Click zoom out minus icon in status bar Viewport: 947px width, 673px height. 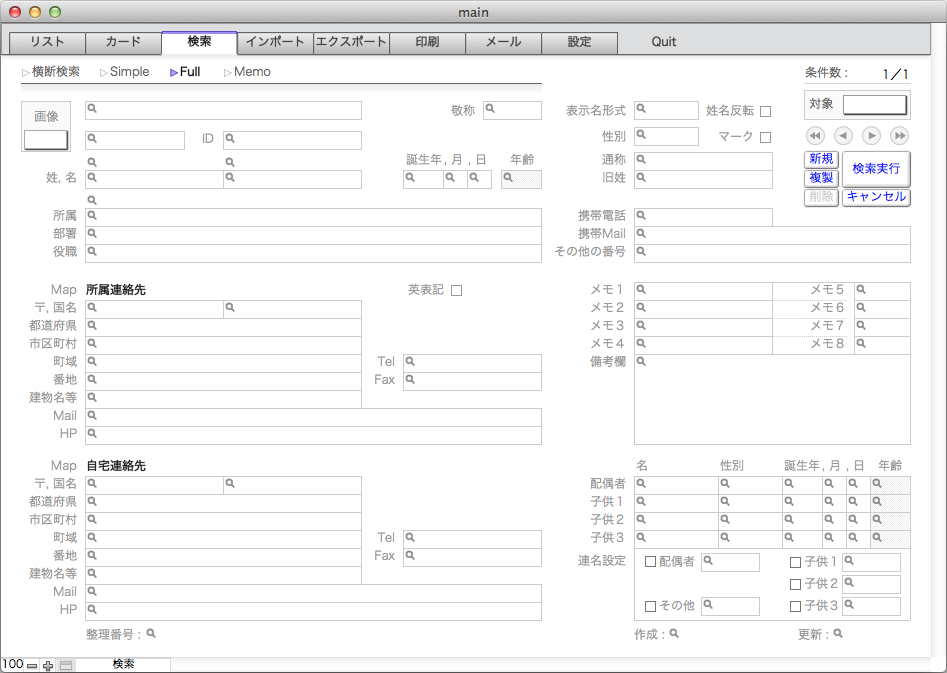tap(32, 666)
